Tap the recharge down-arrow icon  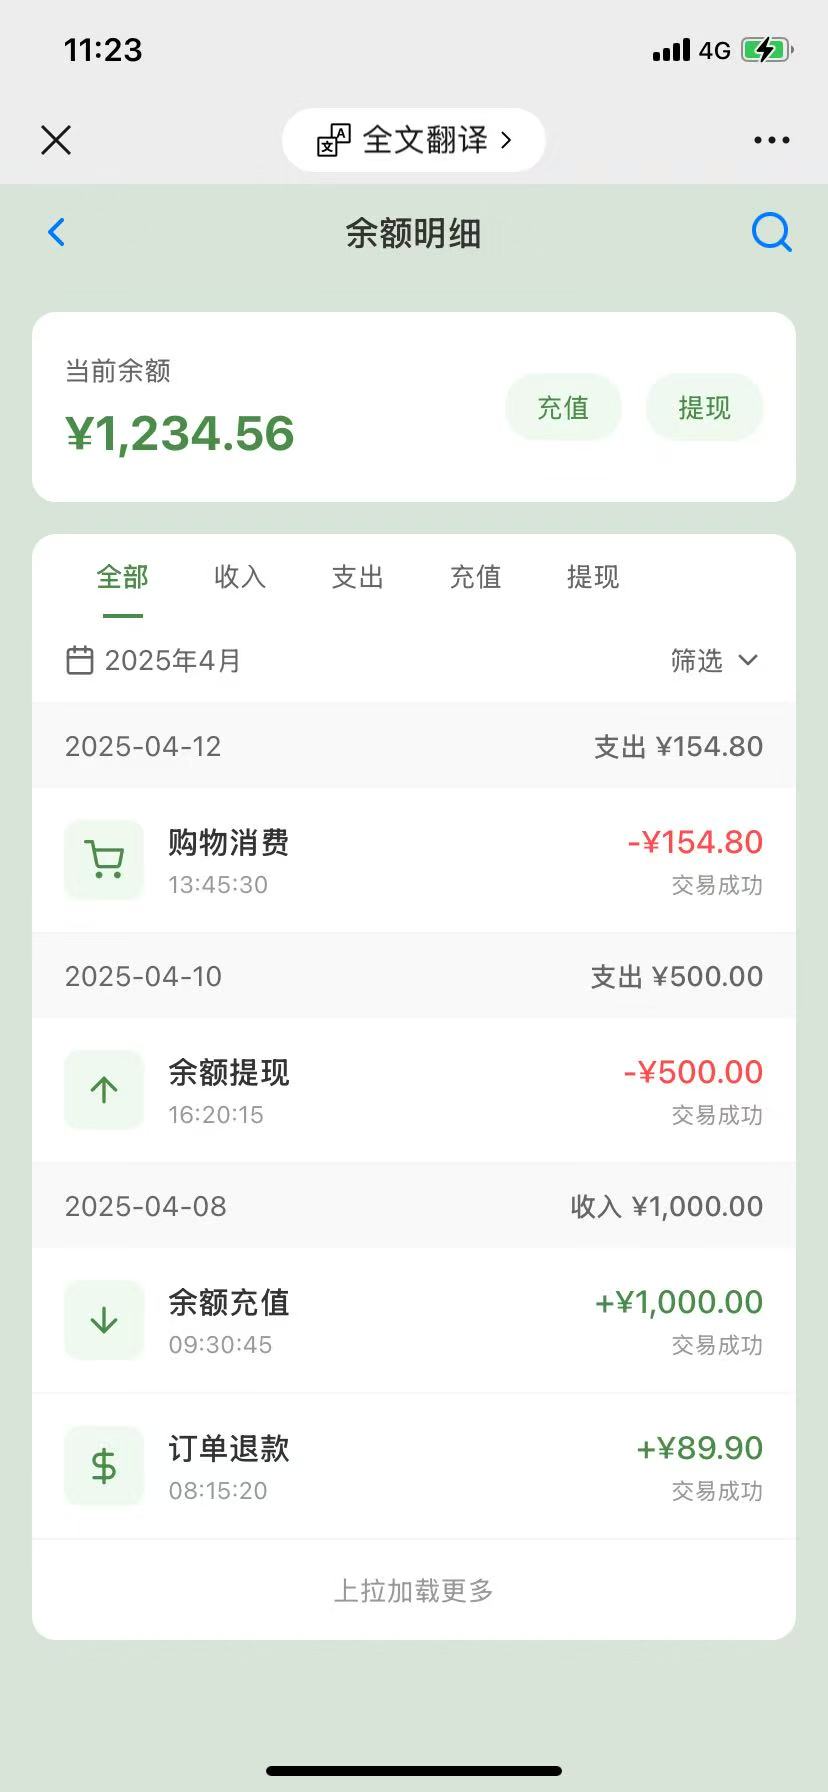[x=104, y=1320]
